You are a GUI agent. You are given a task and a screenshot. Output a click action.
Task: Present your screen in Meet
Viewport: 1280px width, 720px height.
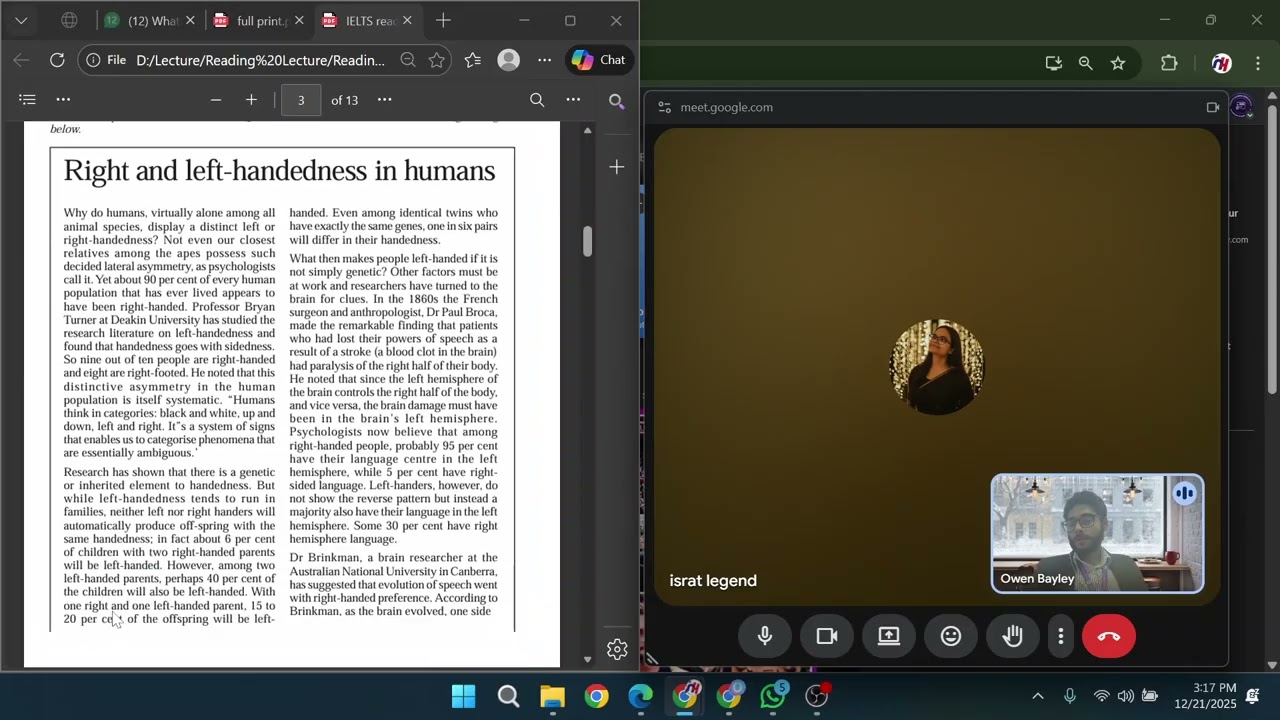(x=889, y=636)
